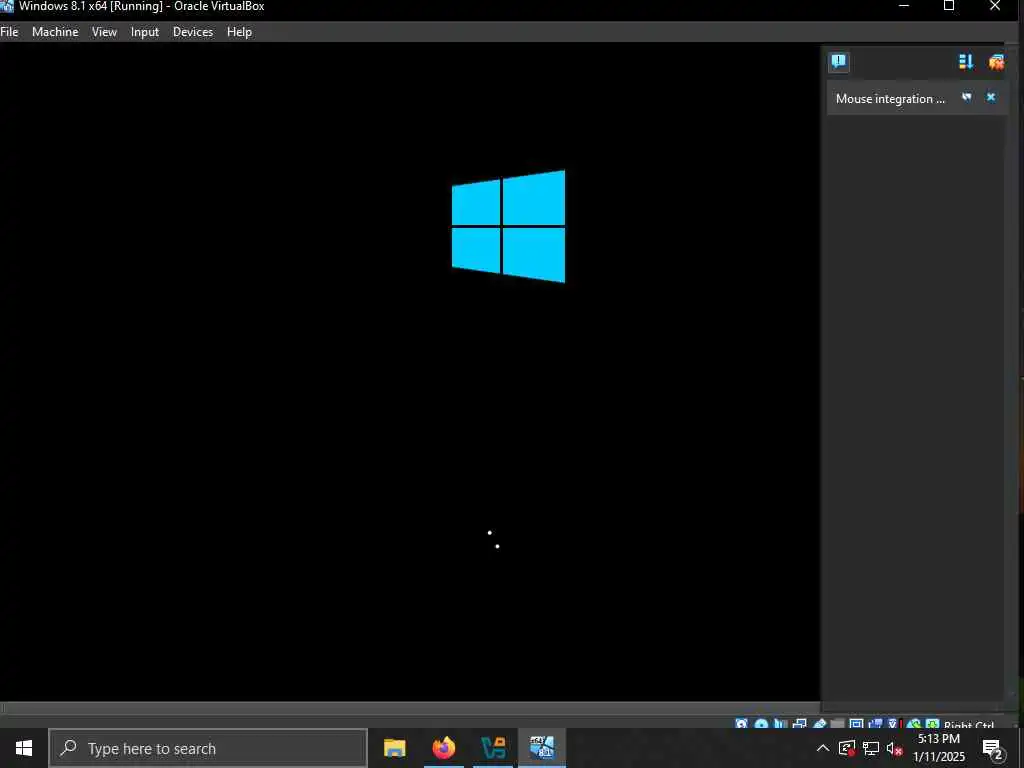Image resolution: width=1024 pixels, height=768 pixels.
Task: Select the Windows 8.1 VM taskbar button
Action: 542,748
